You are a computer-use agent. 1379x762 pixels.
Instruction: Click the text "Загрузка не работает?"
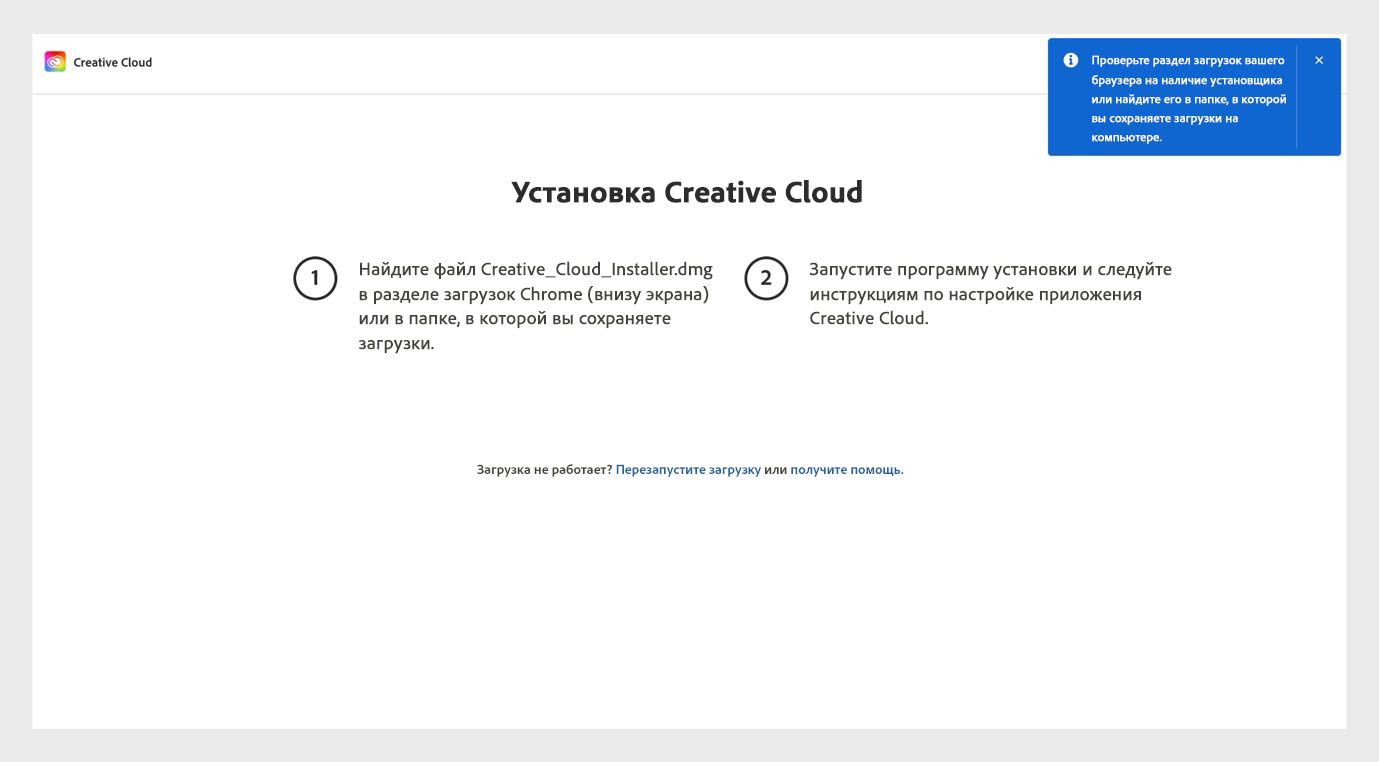coord(544,470)
